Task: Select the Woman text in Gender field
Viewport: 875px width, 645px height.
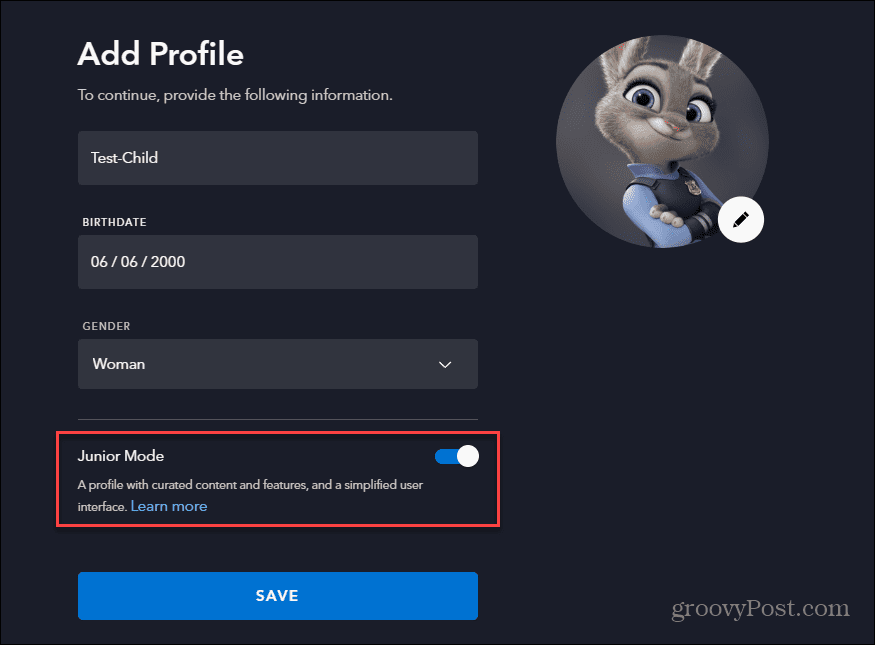Action: tap(118, 364)
